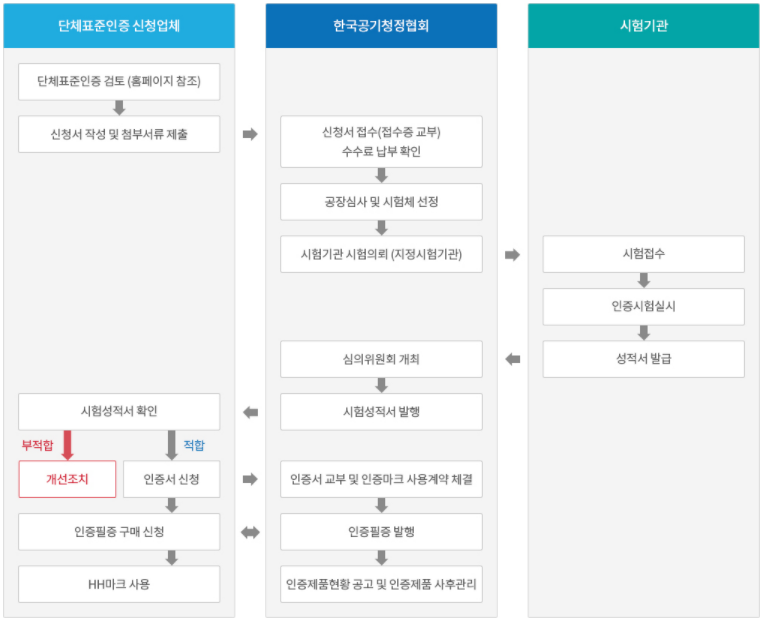Click the double-headed arrow beside 인증필증 발행
The width and height of the screenshot is (765, 623).
coord(250,532)
